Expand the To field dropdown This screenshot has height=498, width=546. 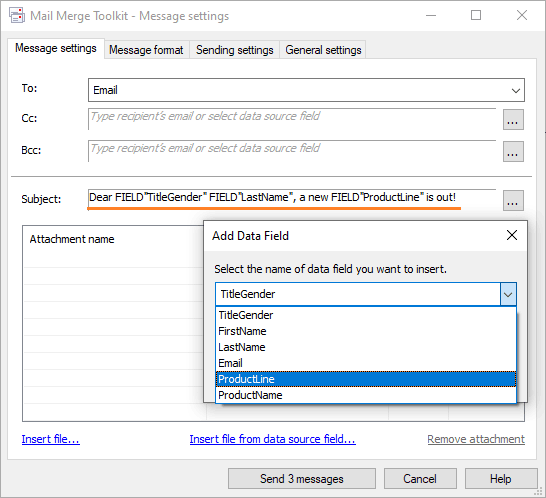click(x=516, y=91)
